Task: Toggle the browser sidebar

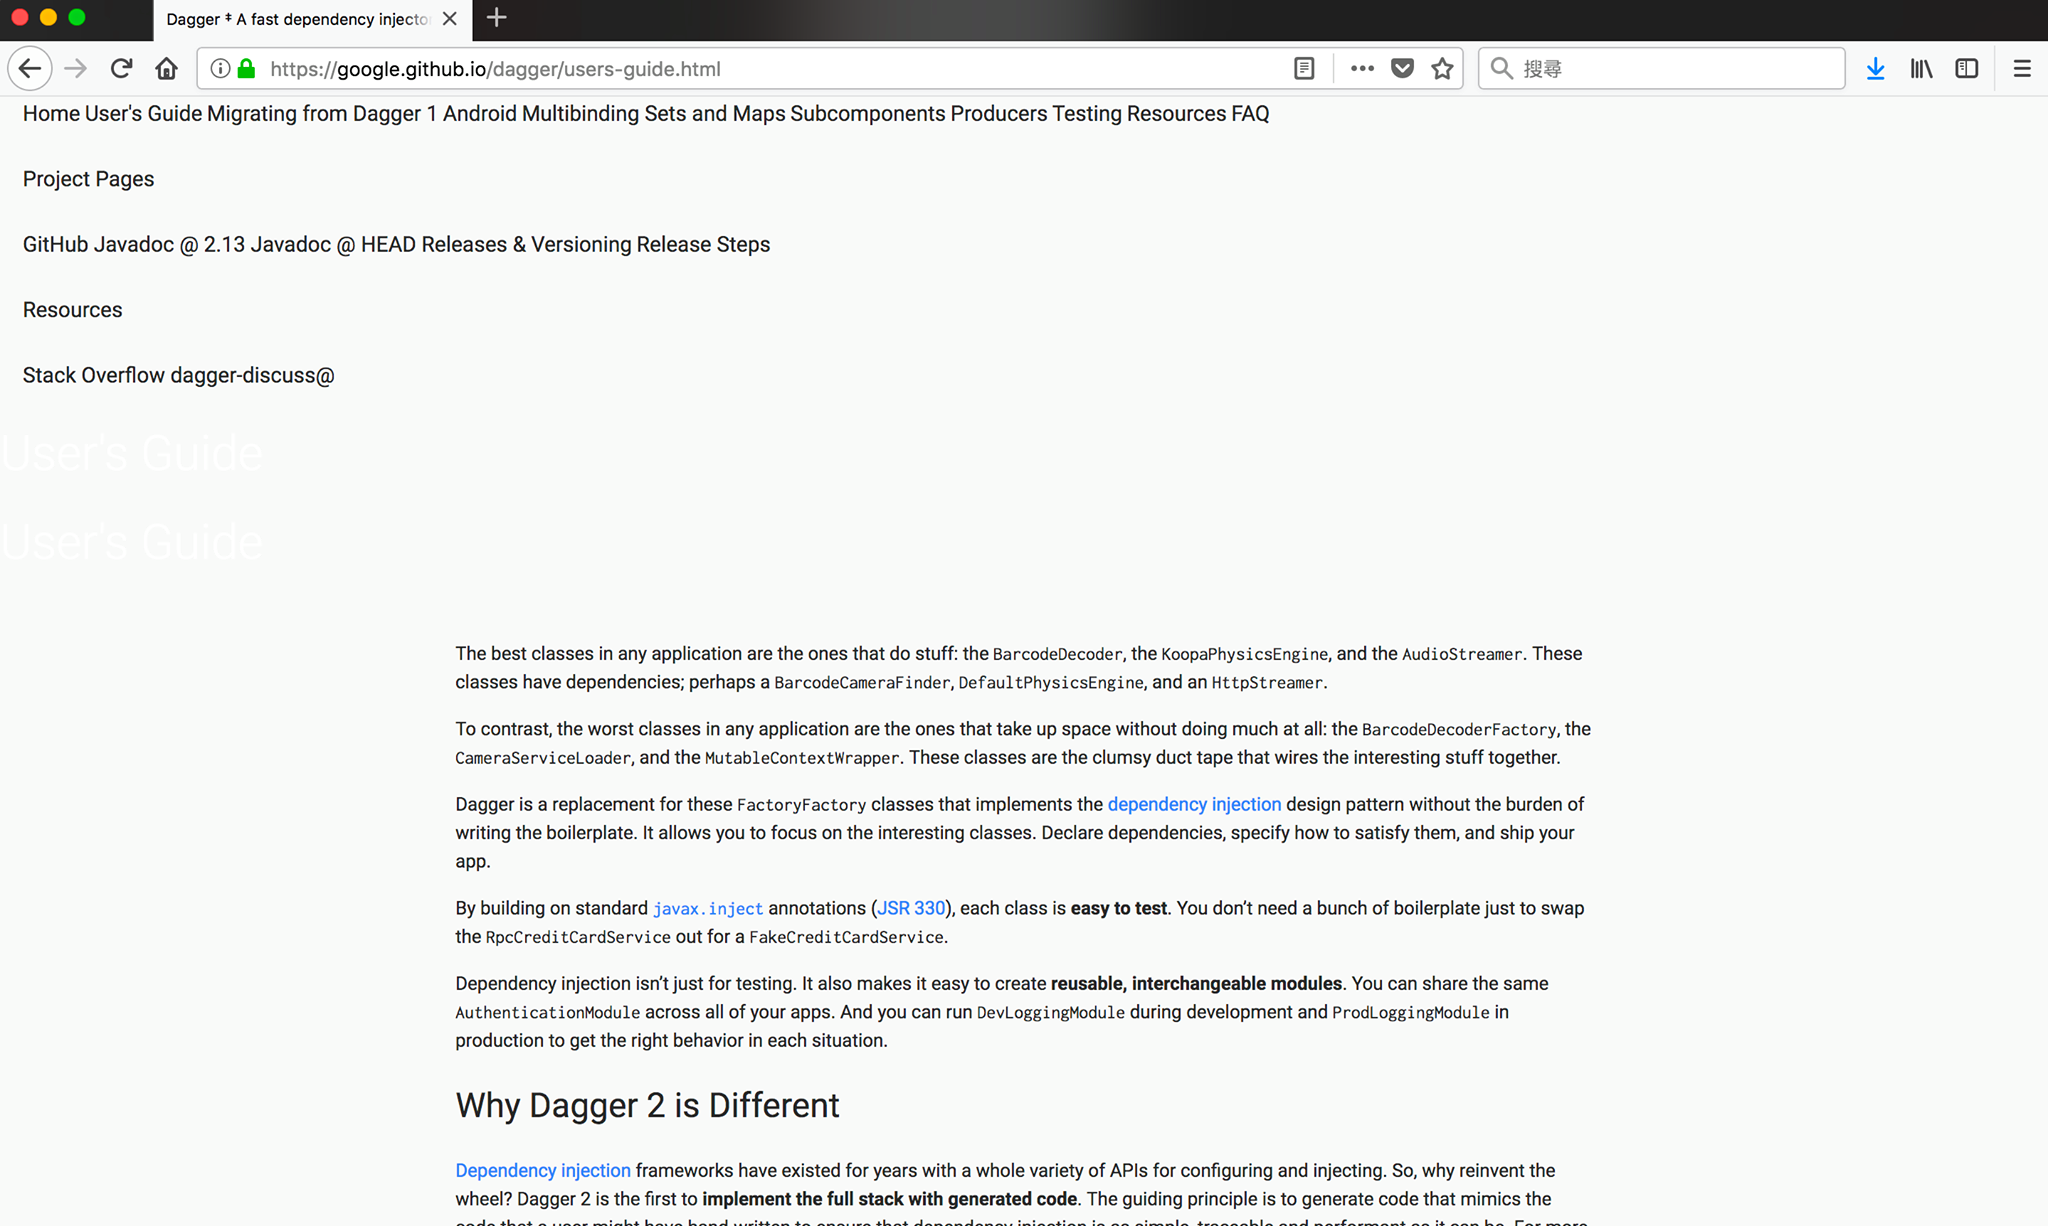Action: [x=1967, y=68]
